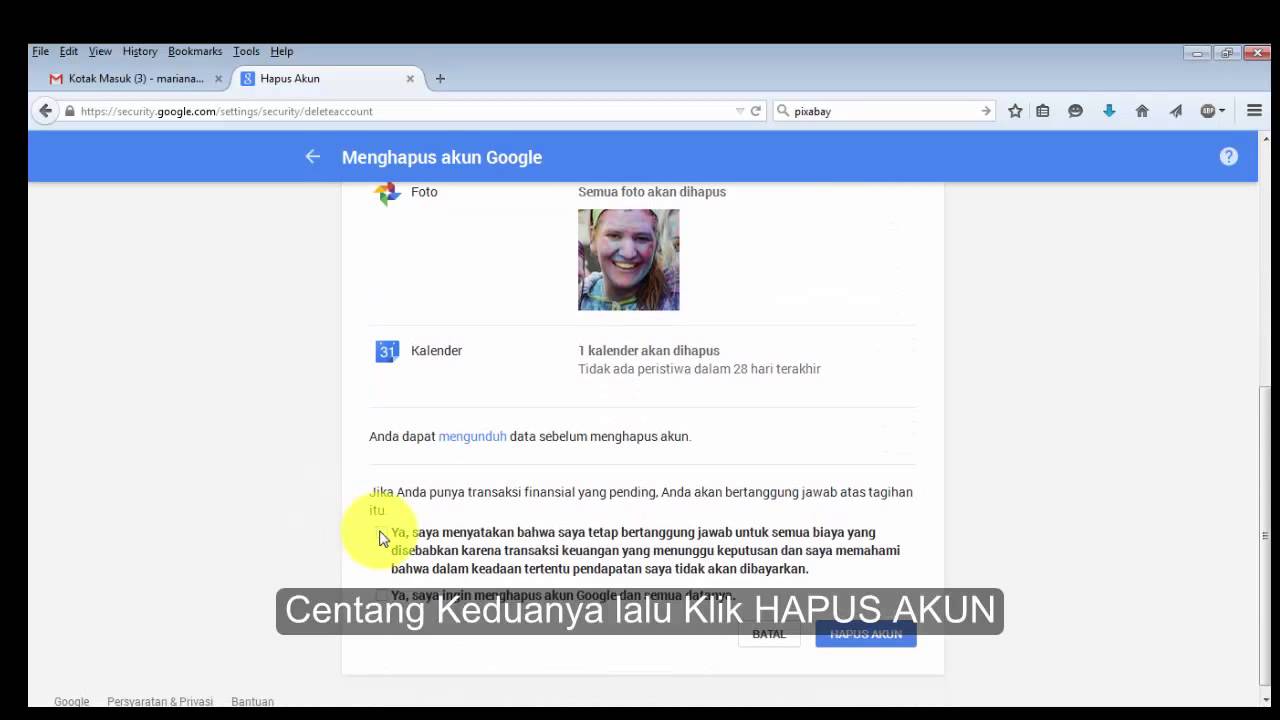Image resolution: width=1280 pixels, height=720 pixels.
Task: Click the search go arrow next to pixabay
Action: (x=986, y=111)
